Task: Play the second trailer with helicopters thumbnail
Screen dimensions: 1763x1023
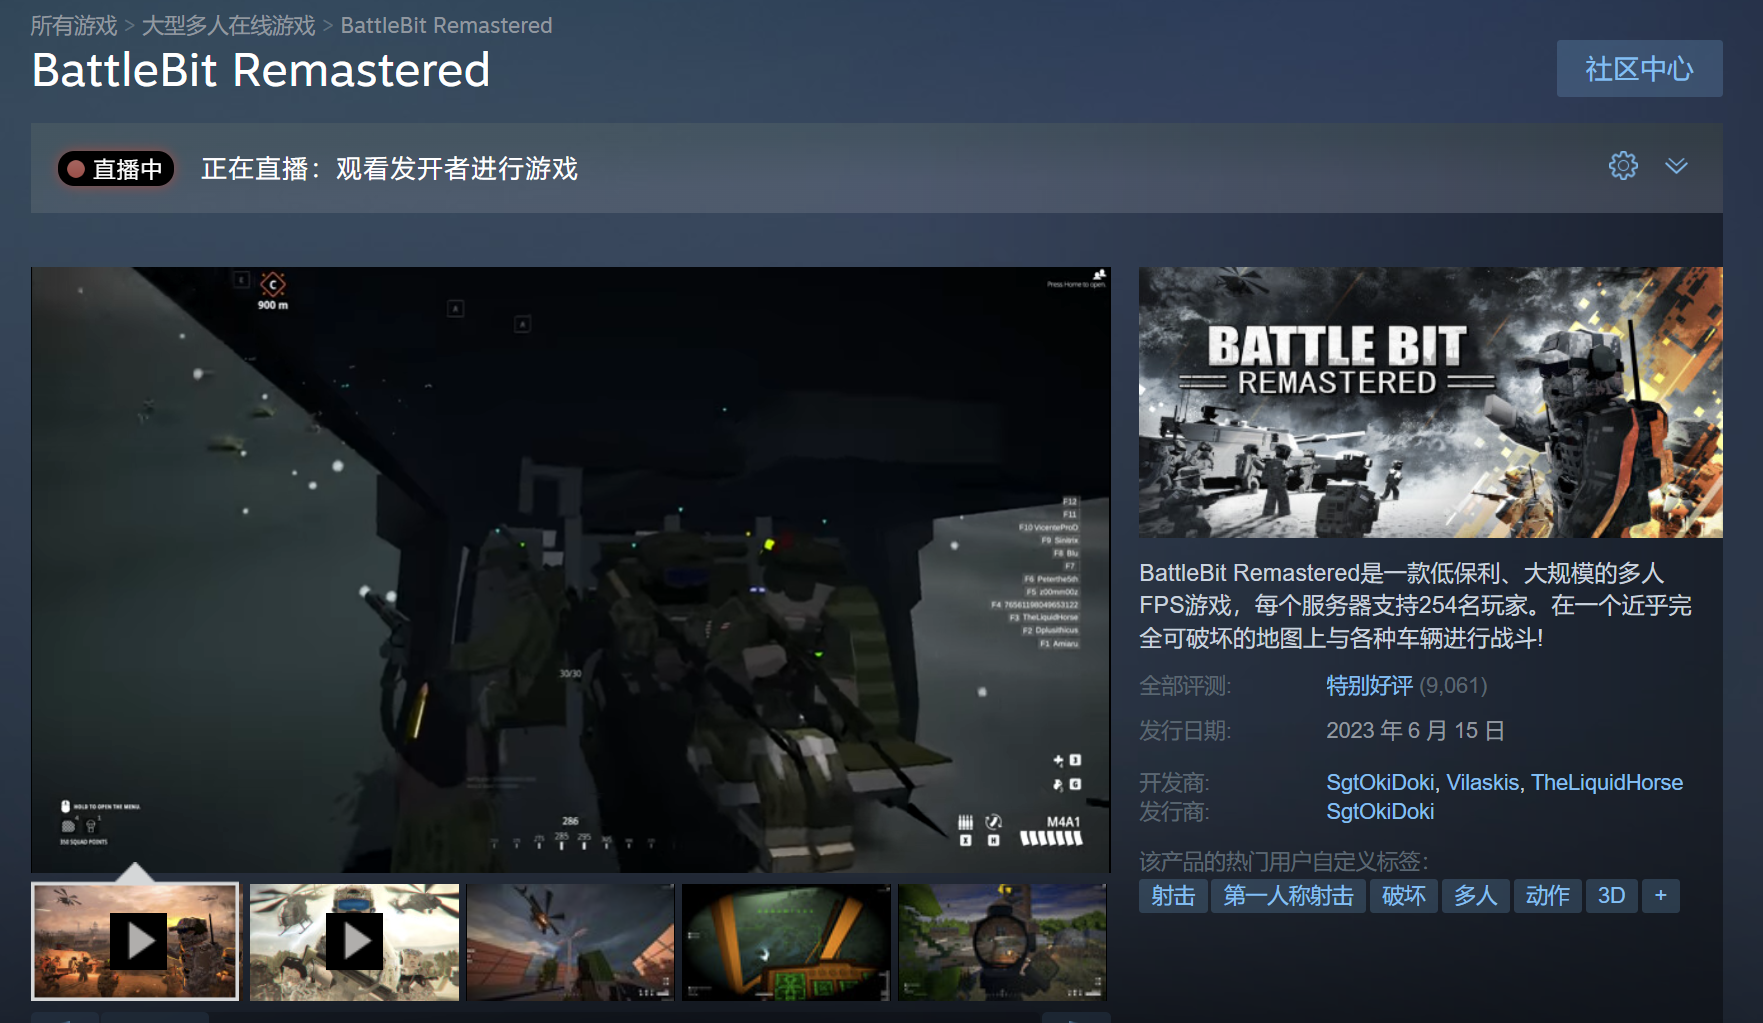Action: tap(354, 941)
